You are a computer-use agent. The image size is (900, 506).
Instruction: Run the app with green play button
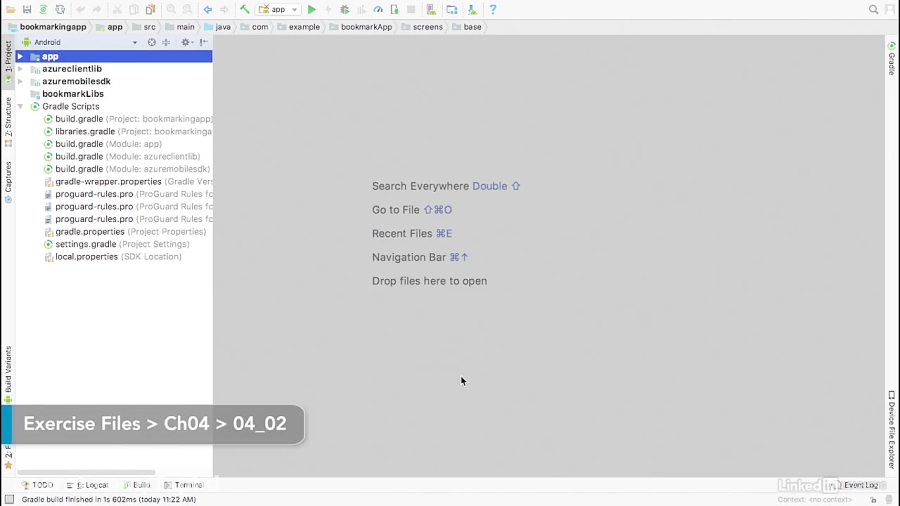tap(312, 10)
